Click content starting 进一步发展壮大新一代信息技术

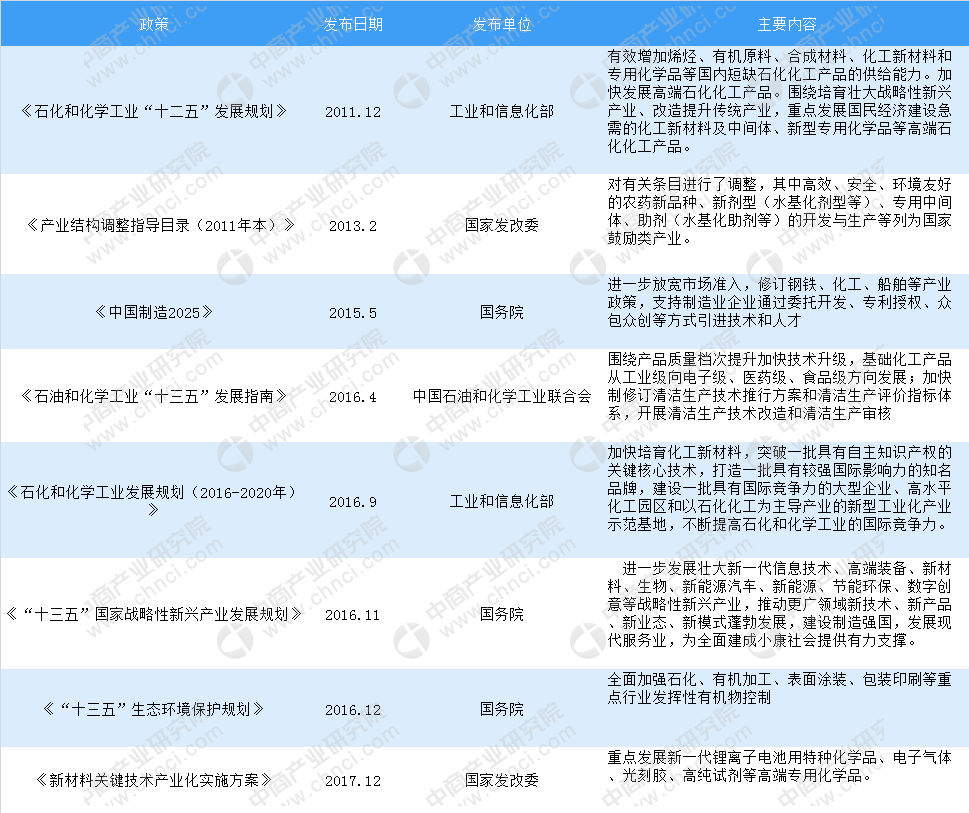[x=779, y=604]
